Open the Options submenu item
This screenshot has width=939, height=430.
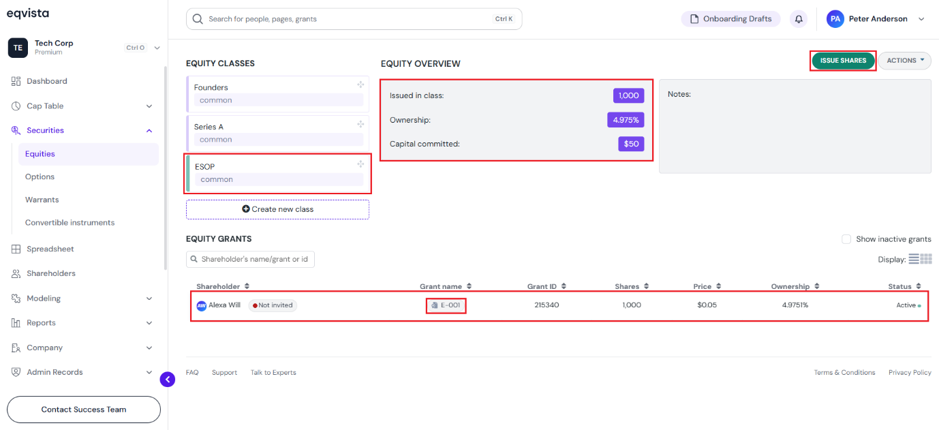pos(40,177)
